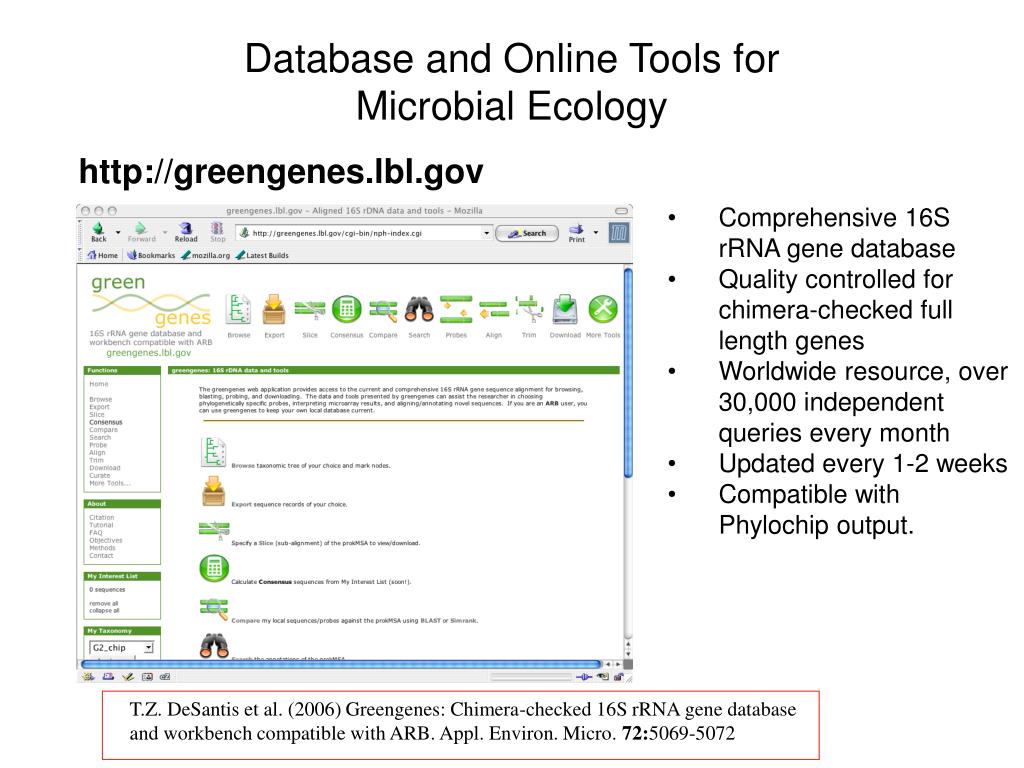Open Tutorial link in About panel

tap(101, 525)
